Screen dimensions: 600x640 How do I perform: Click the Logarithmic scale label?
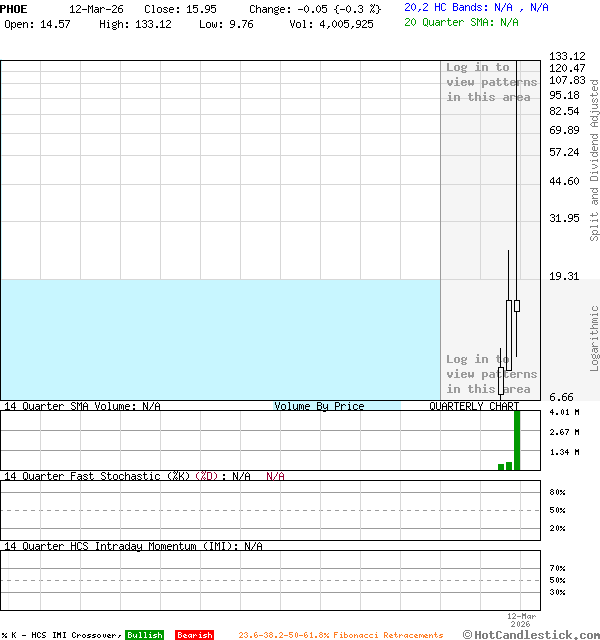click(x=594, y=338)
